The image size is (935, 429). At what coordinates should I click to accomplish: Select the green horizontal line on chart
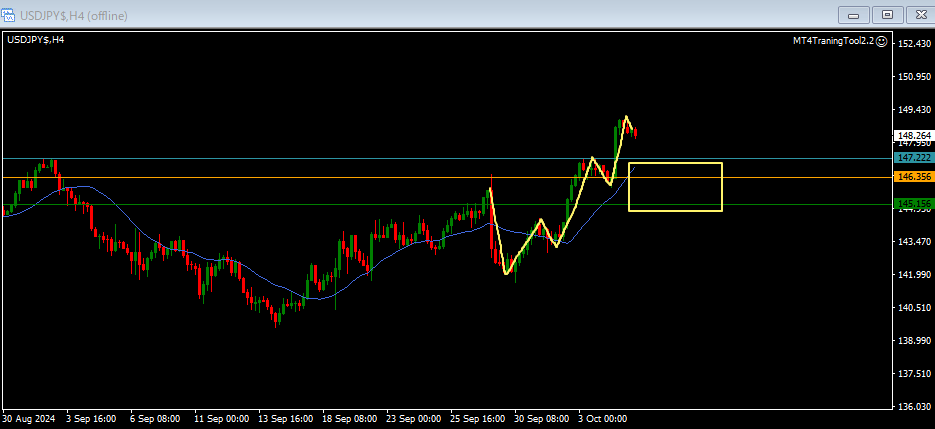(300, 204)
